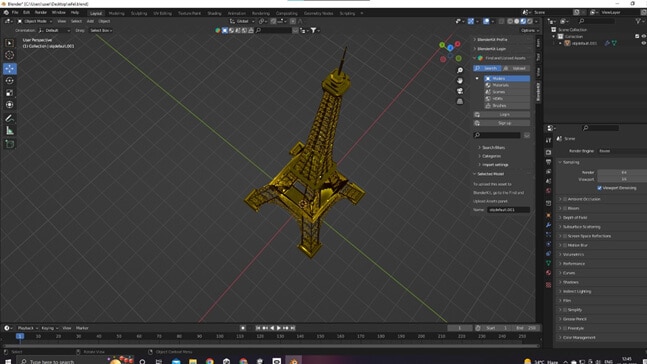The image size is (647, 364).
Task: Expand Search filters section
Action: 493,147
